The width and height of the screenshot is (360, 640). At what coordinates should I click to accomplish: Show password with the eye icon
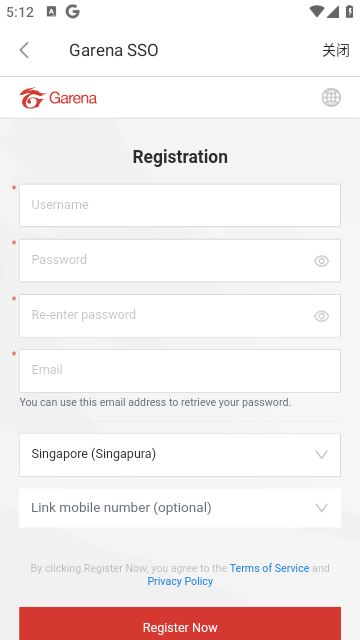click(x=321, y=261)
